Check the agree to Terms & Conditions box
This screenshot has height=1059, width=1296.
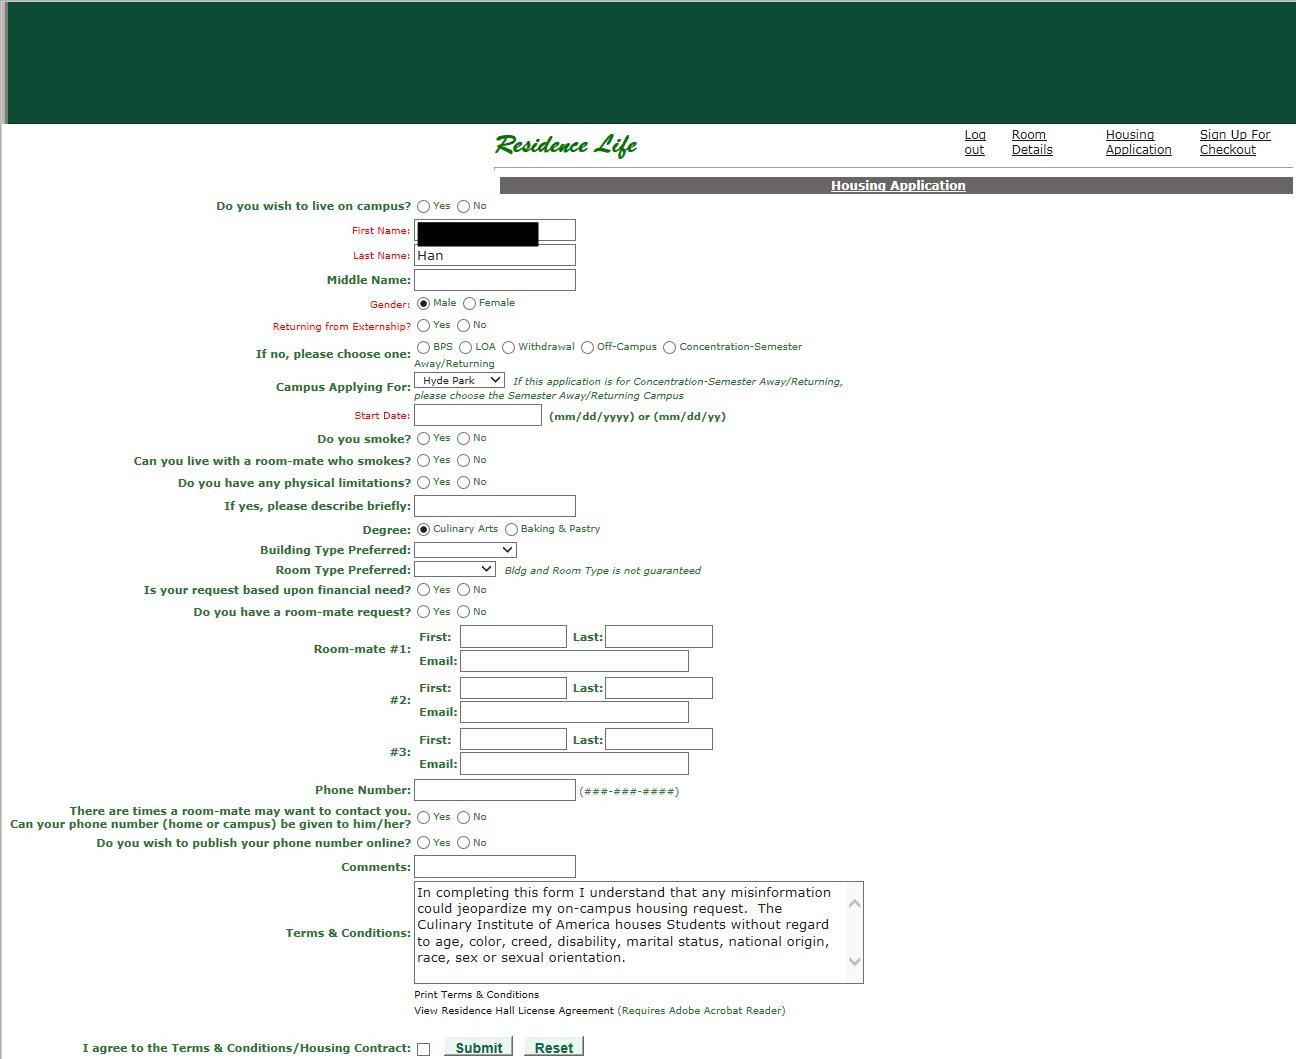pos(424,1049)
